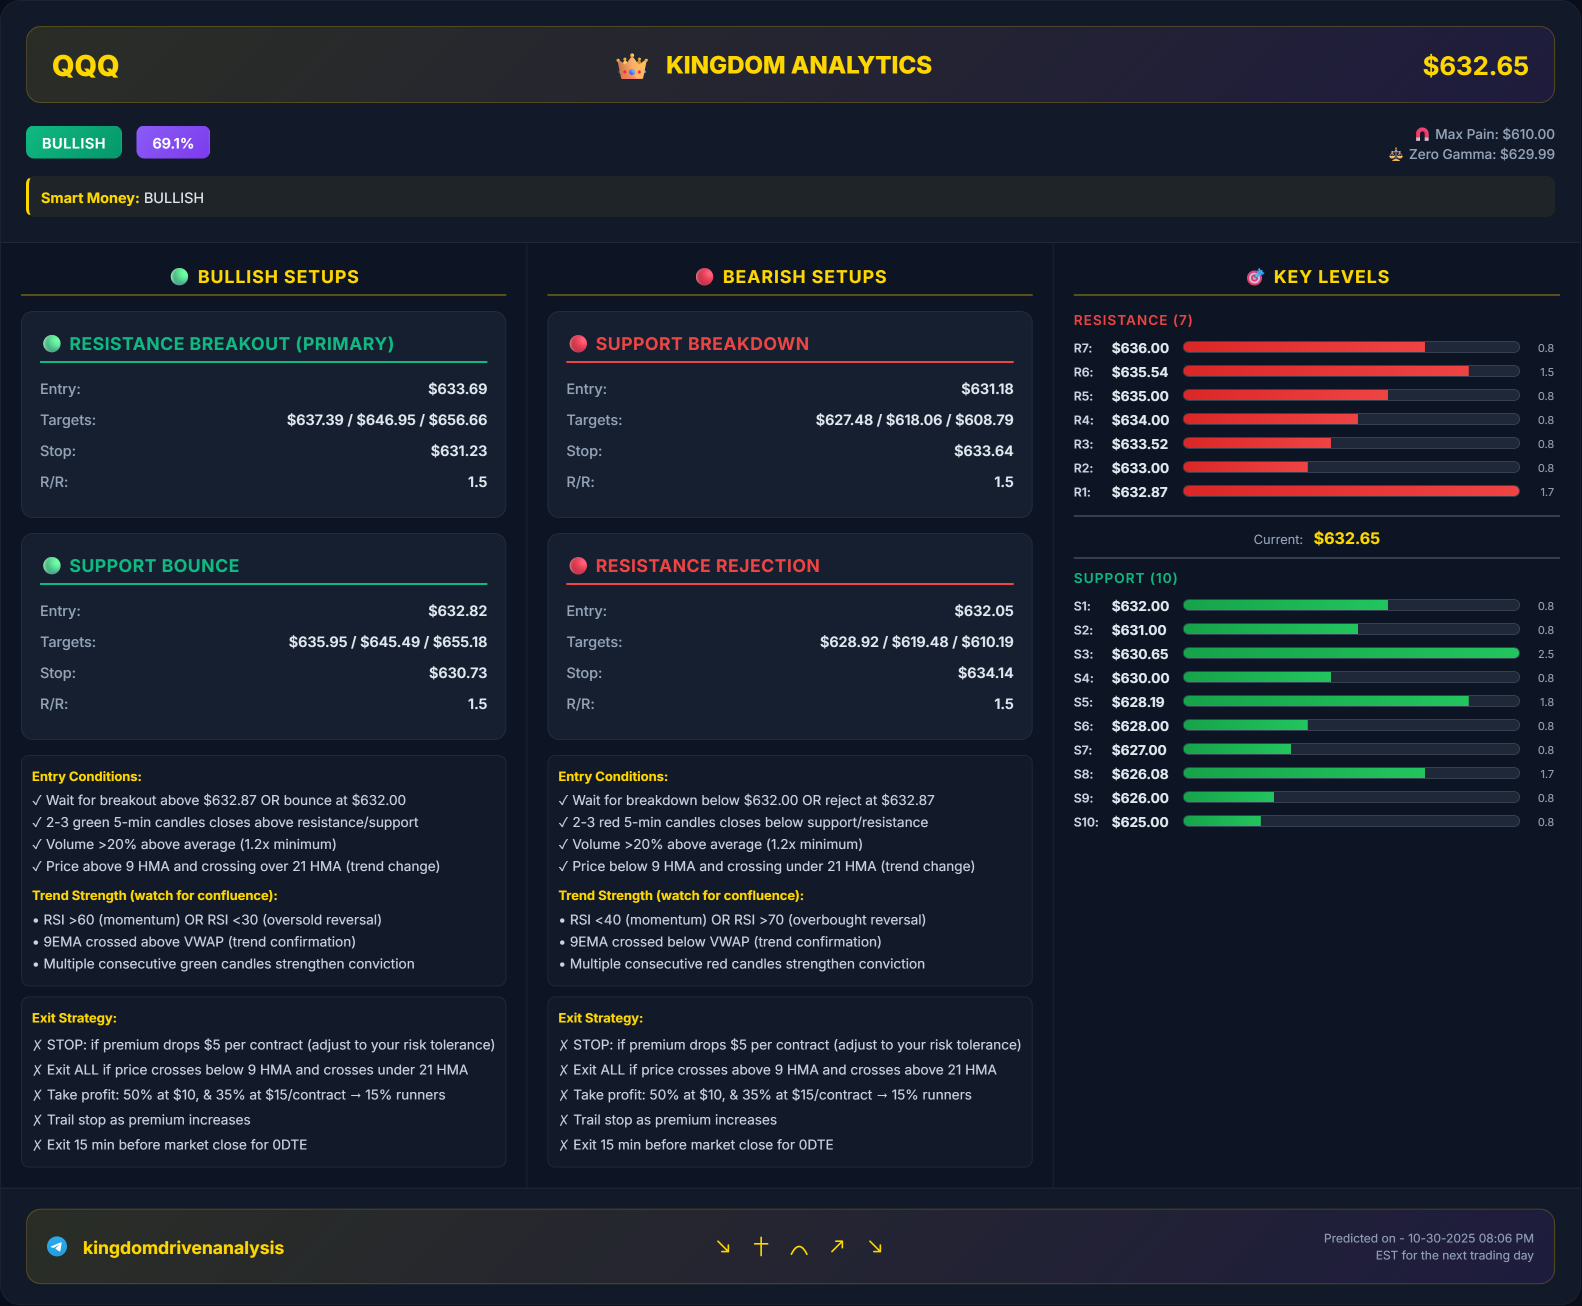Select the Resistance Rejection heading

(708, 566)
